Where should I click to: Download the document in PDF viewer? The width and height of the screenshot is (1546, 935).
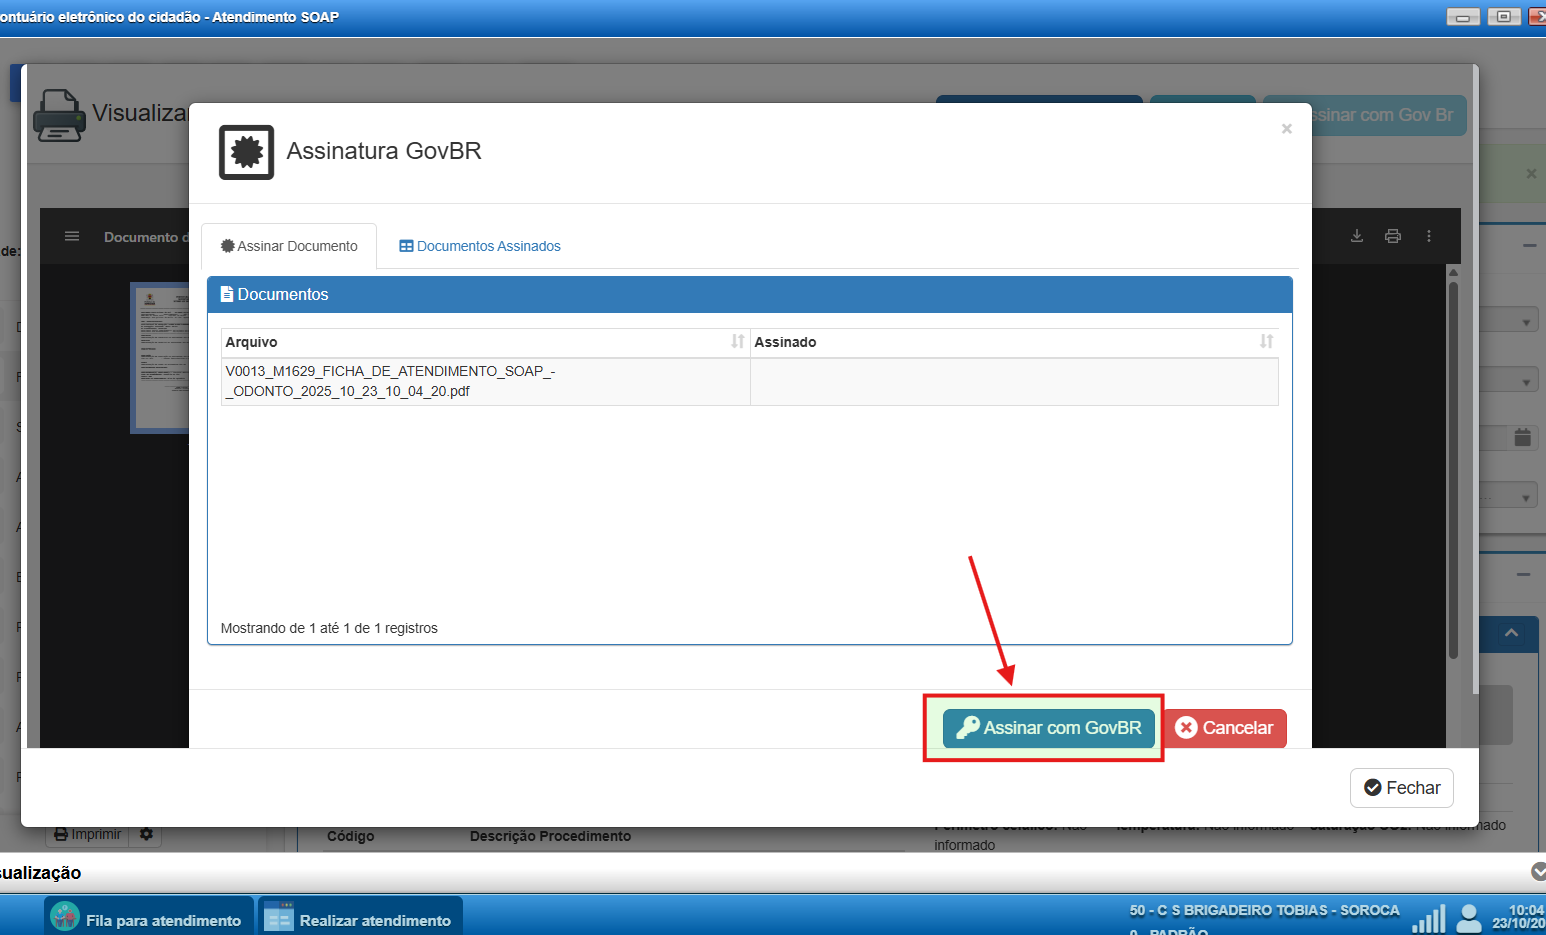(1357, 236)
